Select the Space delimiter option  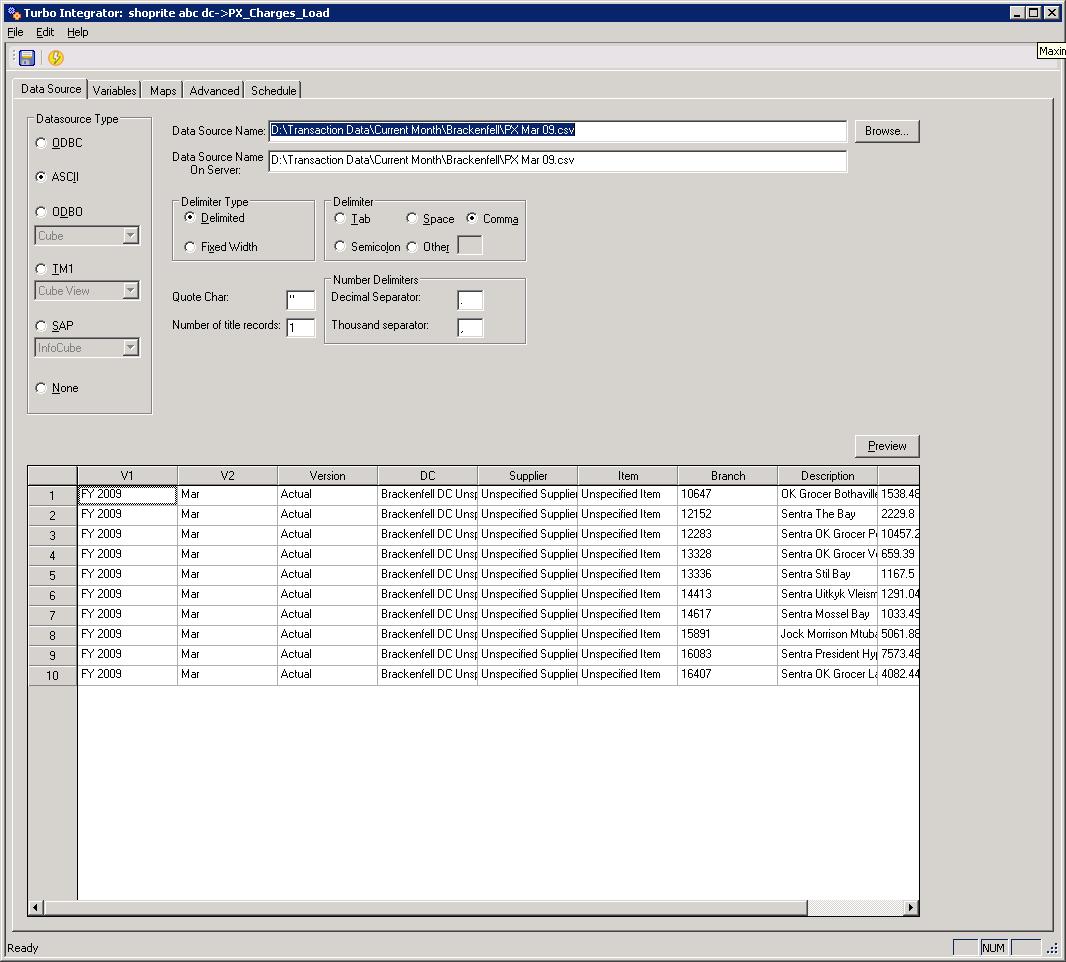tap(411, 218)
